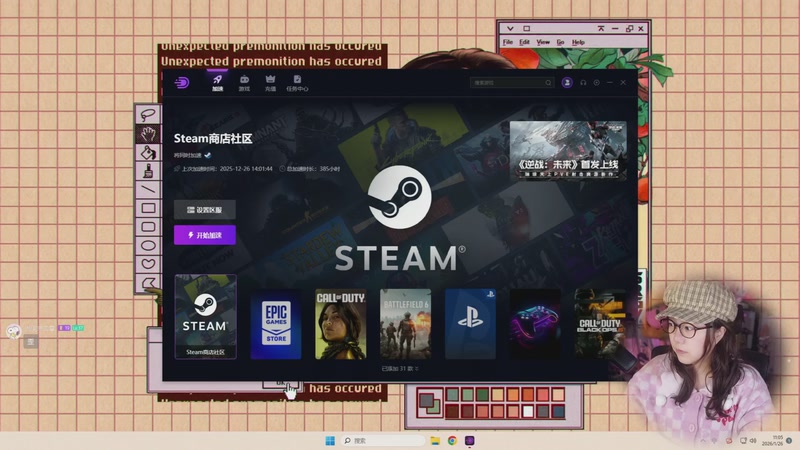800x450 pixels.
Task: Click the purple 开始加速 button
Action: (x=205, y=235)
